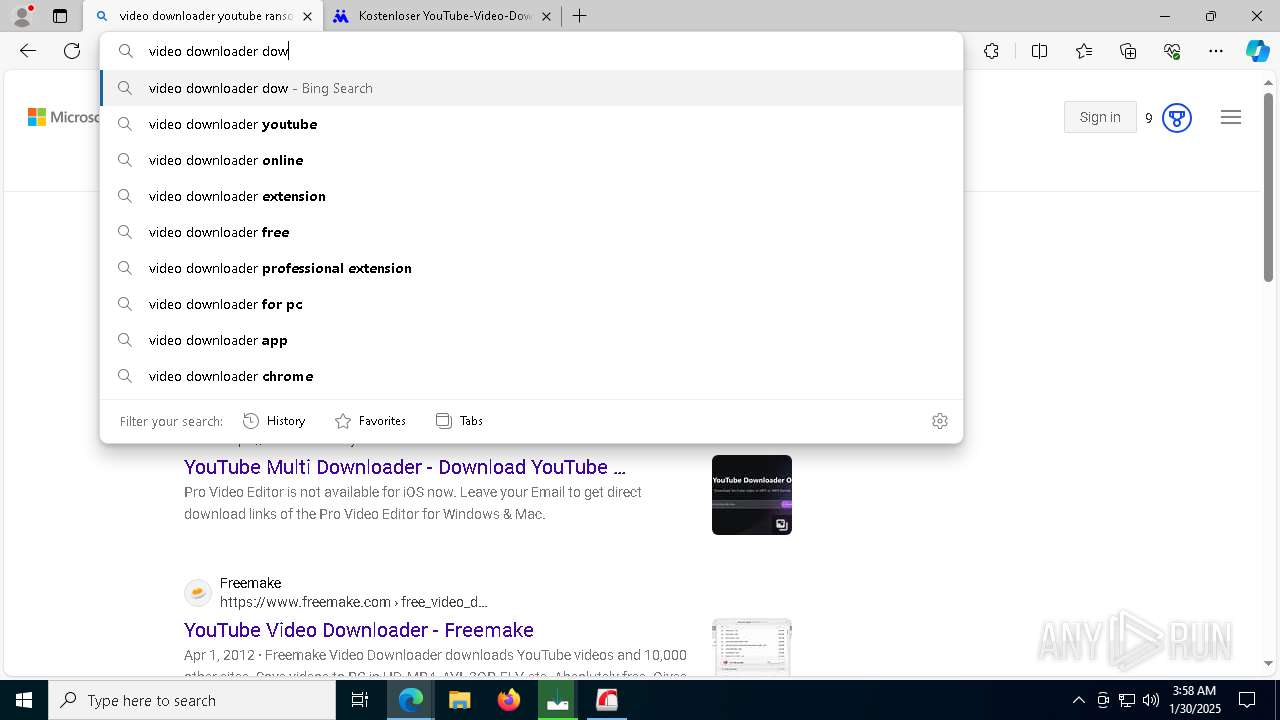Switch to video downloader youtube tab

[203, 16]
